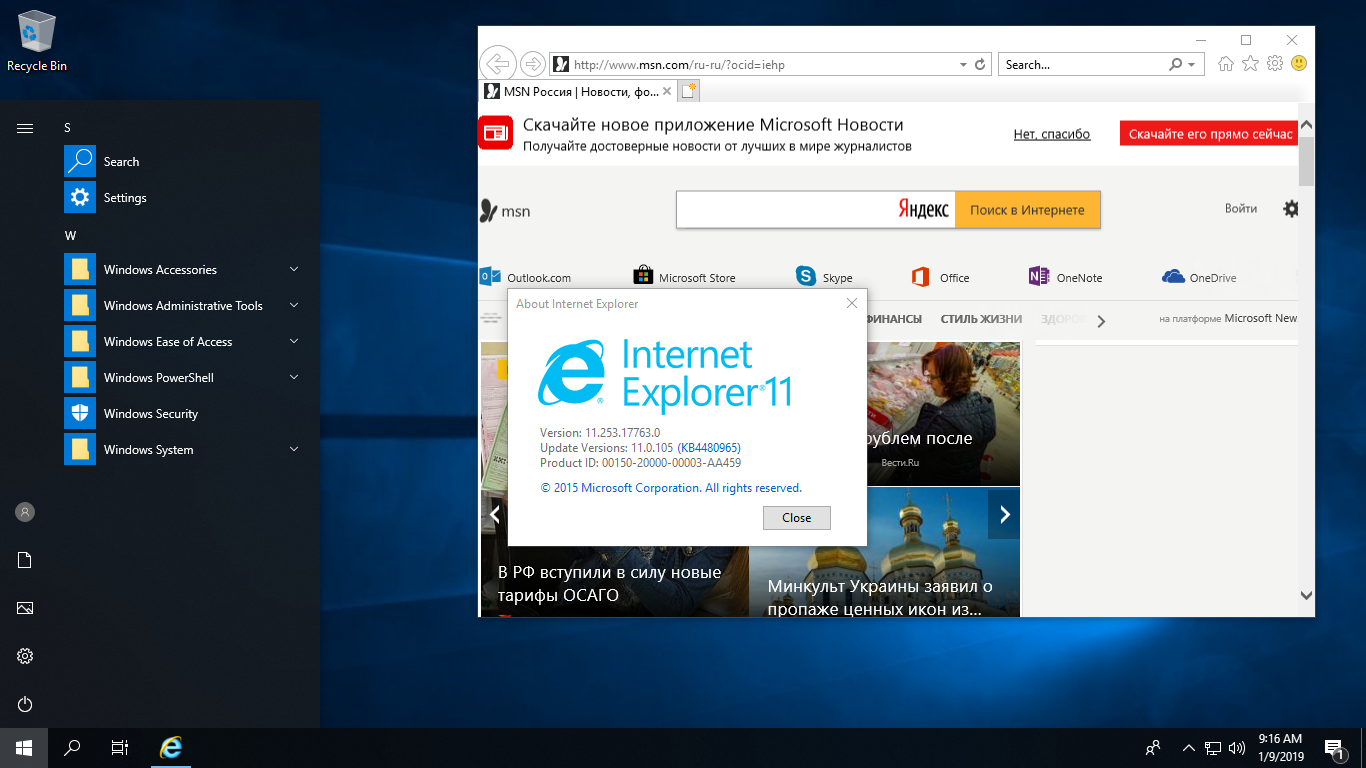Show hidden system tray icons

pyautogui.click(x=1189, y=747)
